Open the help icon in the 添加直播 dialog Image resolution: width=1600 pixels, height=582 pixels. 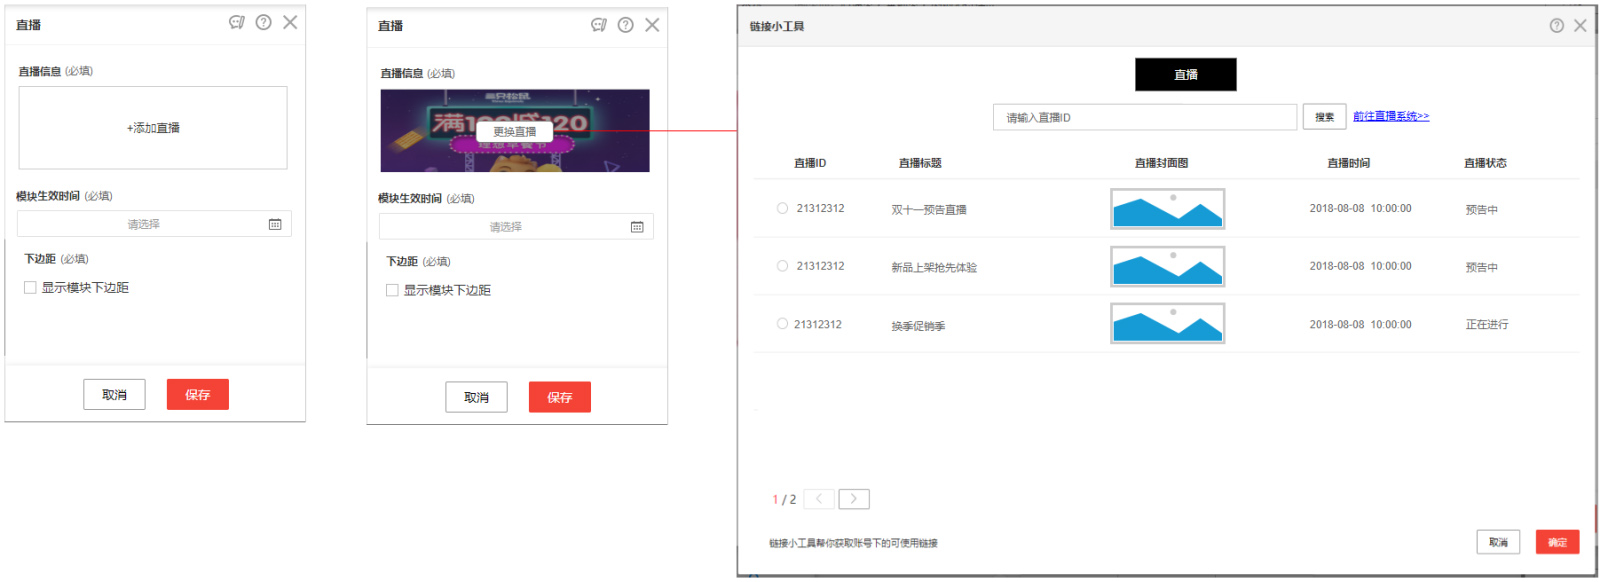(x=263, y=22)
